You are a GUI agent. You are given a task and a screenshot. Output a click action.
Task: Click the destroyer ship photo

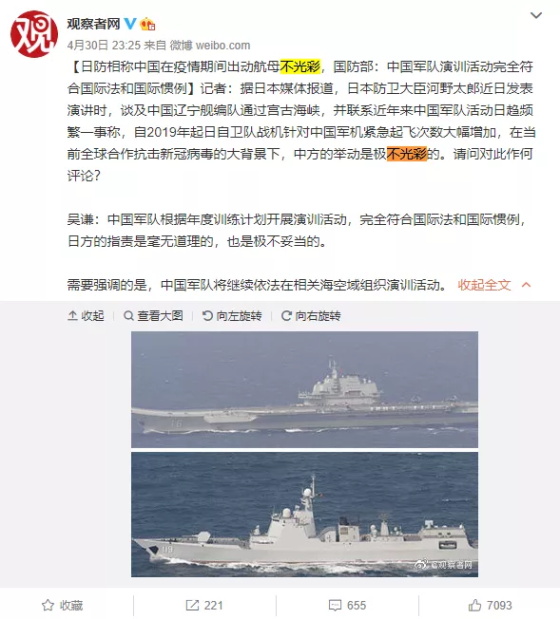[x=304, y=514]
